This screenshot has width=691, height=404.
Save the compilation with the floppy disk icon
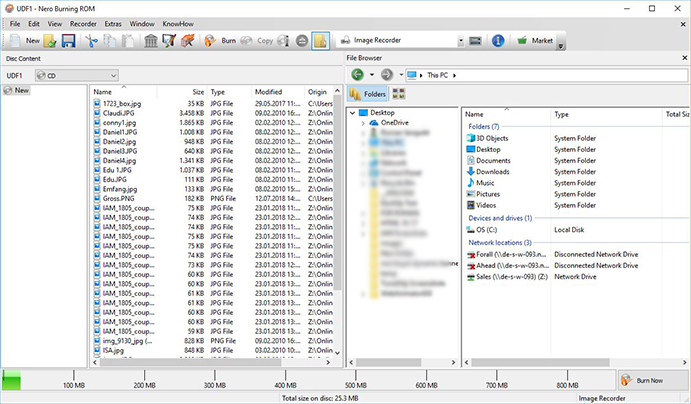(68, 41)
